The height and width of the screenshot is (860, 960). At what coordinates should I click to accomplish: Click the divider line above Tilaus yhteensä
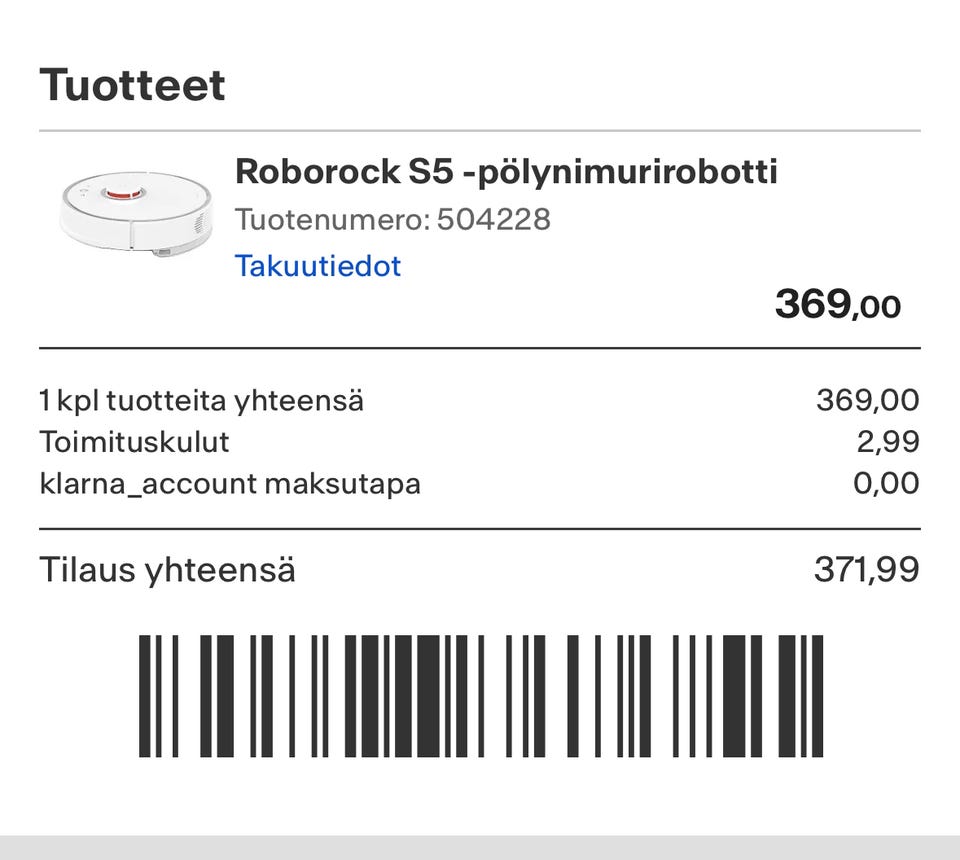click(x=480, y=528)
